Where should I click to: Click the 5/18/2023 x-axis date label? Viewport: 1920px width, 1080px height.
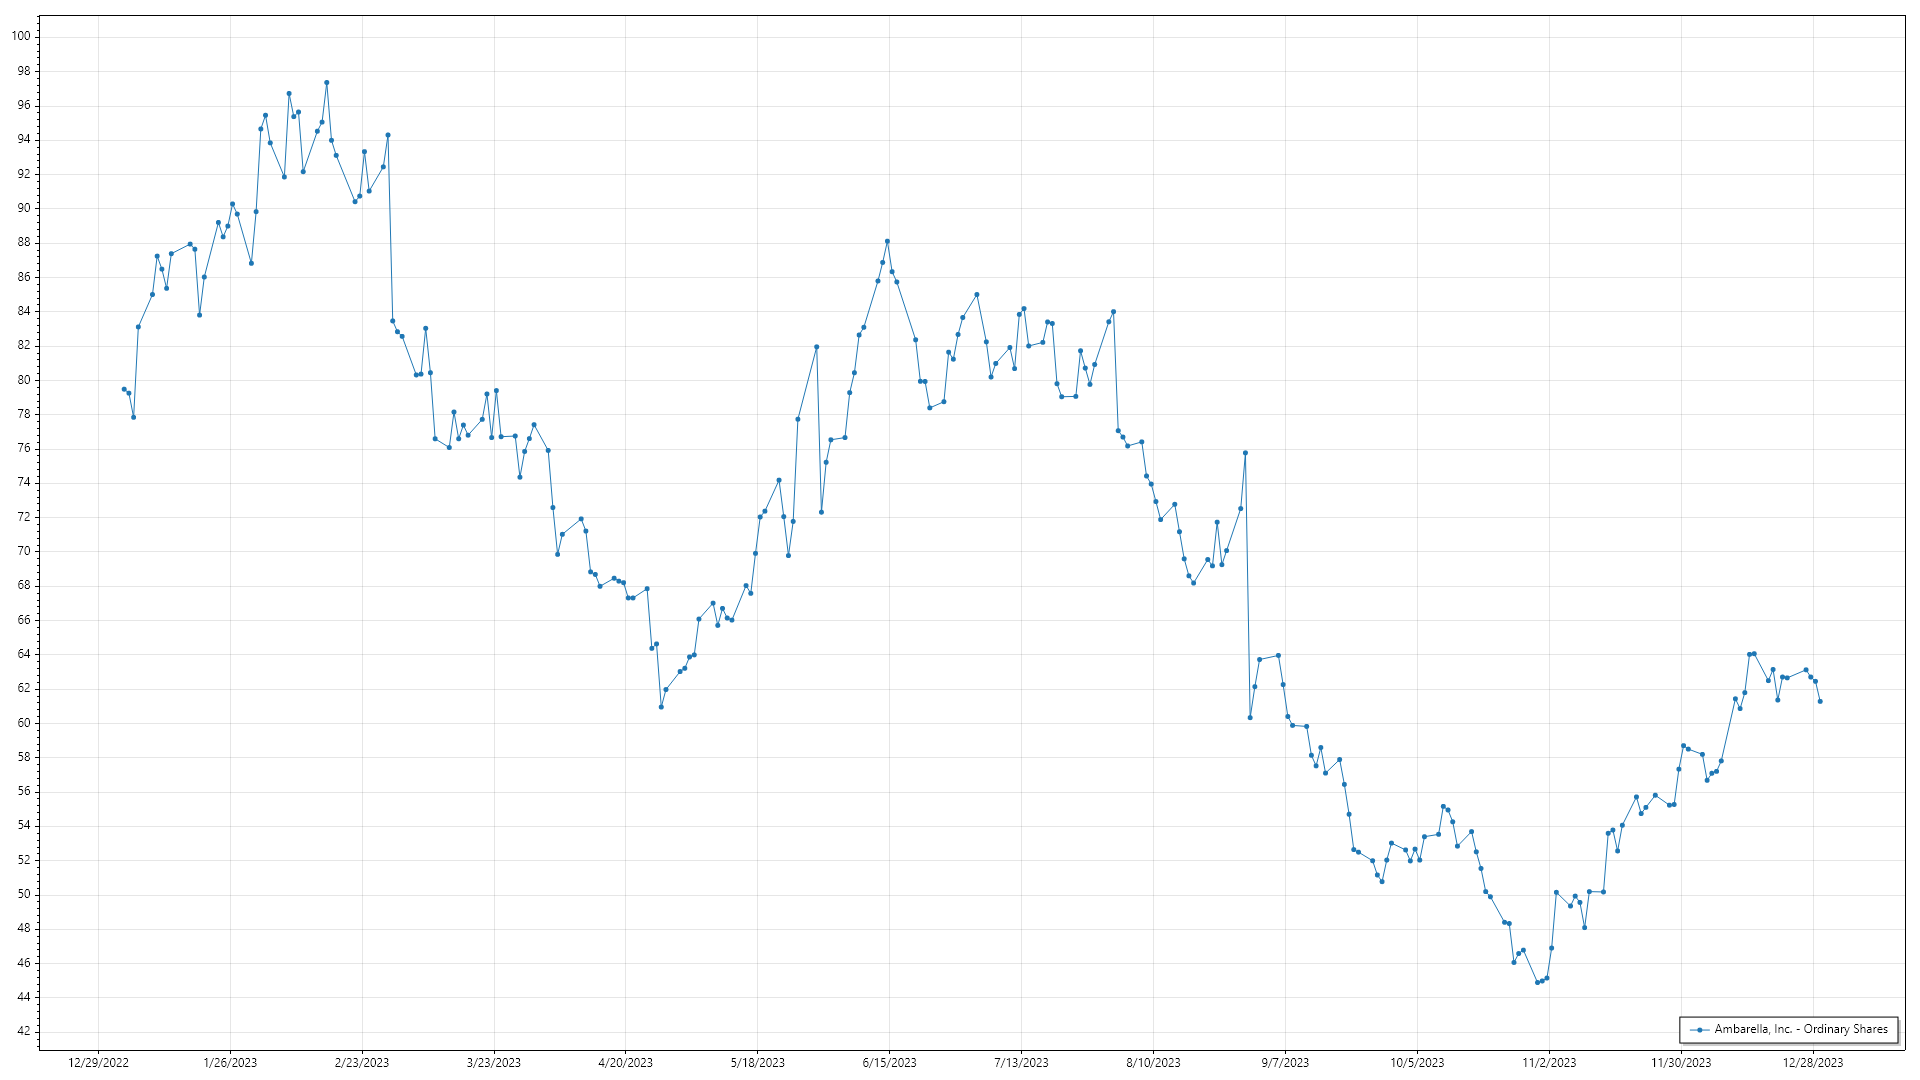pos(757,1063)
